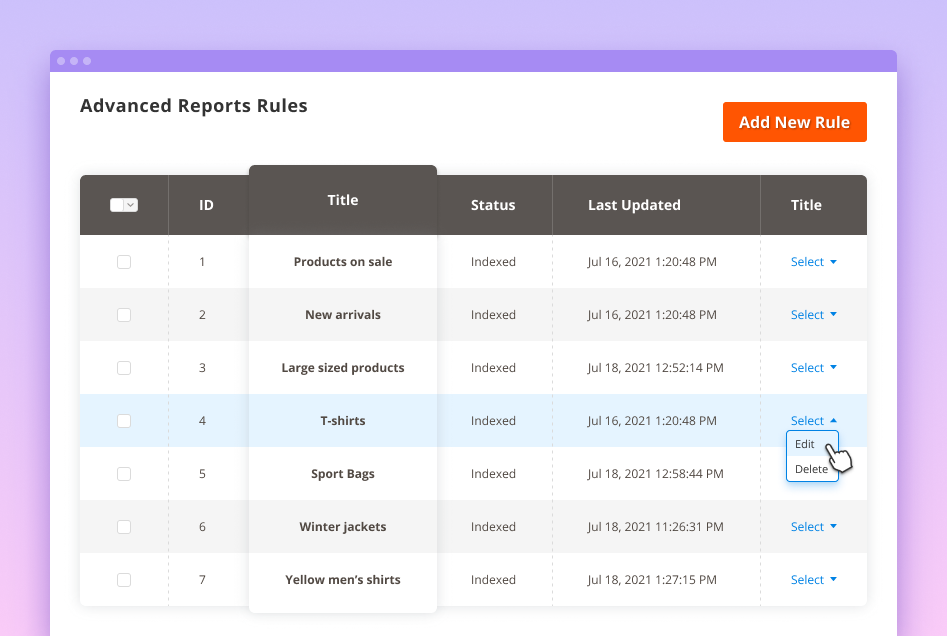Open the Select dropdown for "Sport Bags"
The height and width of the screenshot is (636, 947).
[813, 473]
